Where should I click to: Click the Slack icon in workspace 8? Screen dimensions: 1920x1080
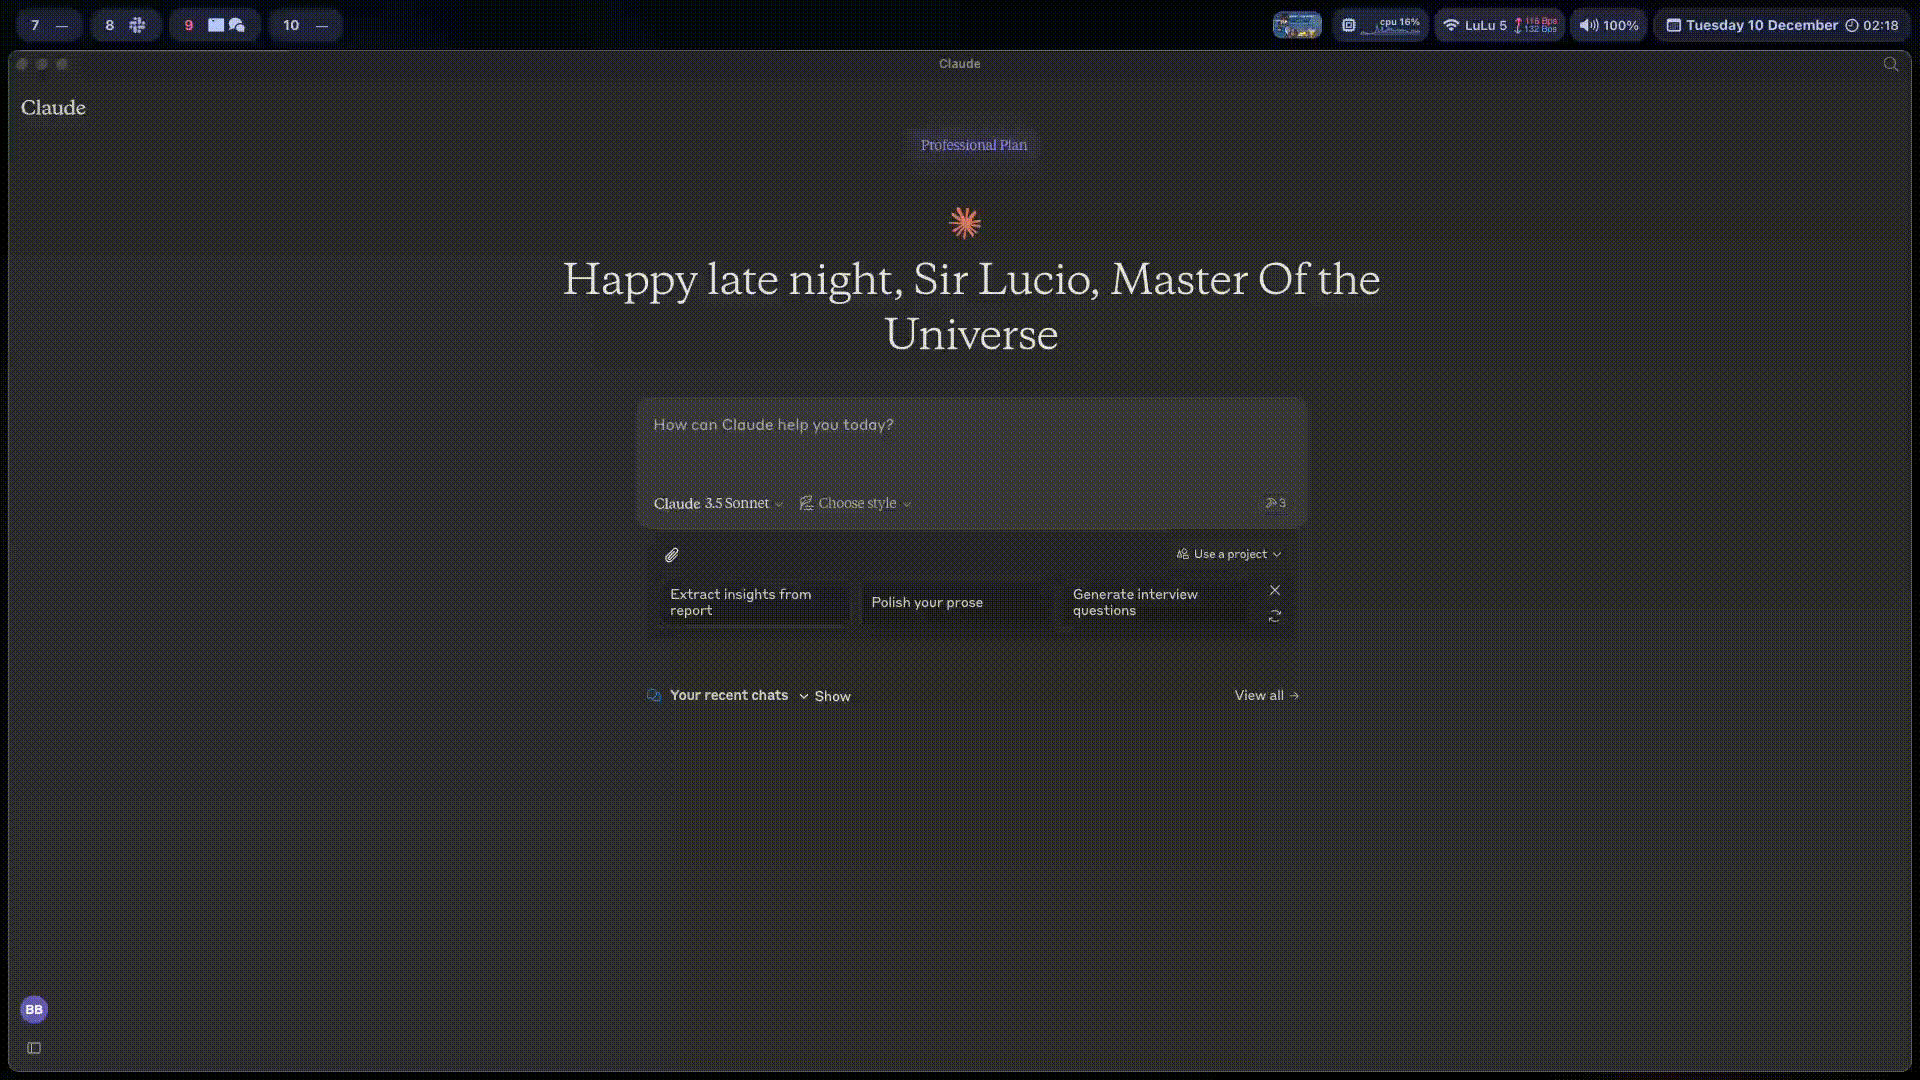138,25
